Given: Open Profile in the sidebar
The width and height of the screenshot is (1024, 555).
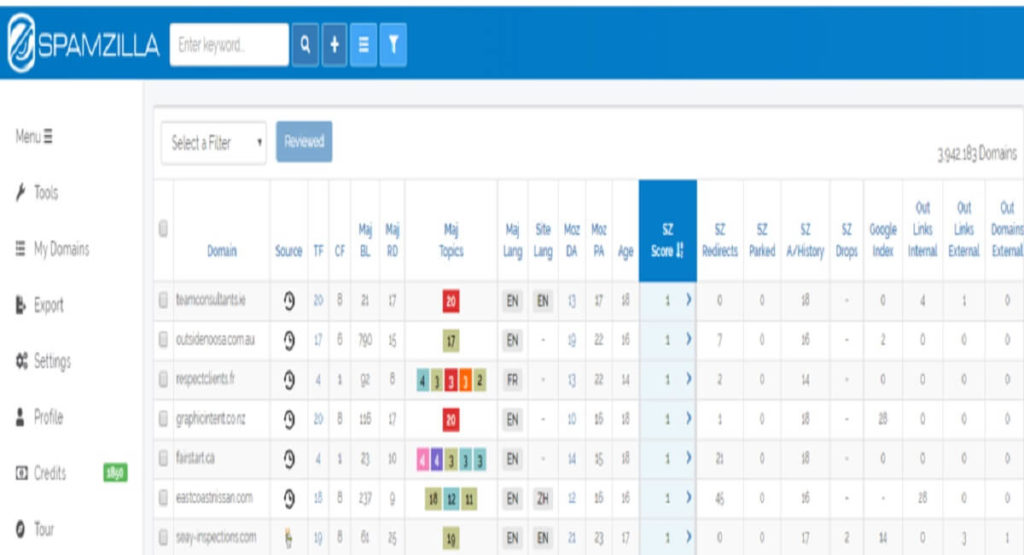Looking at the screenshot, I should (x=39, y=417).
